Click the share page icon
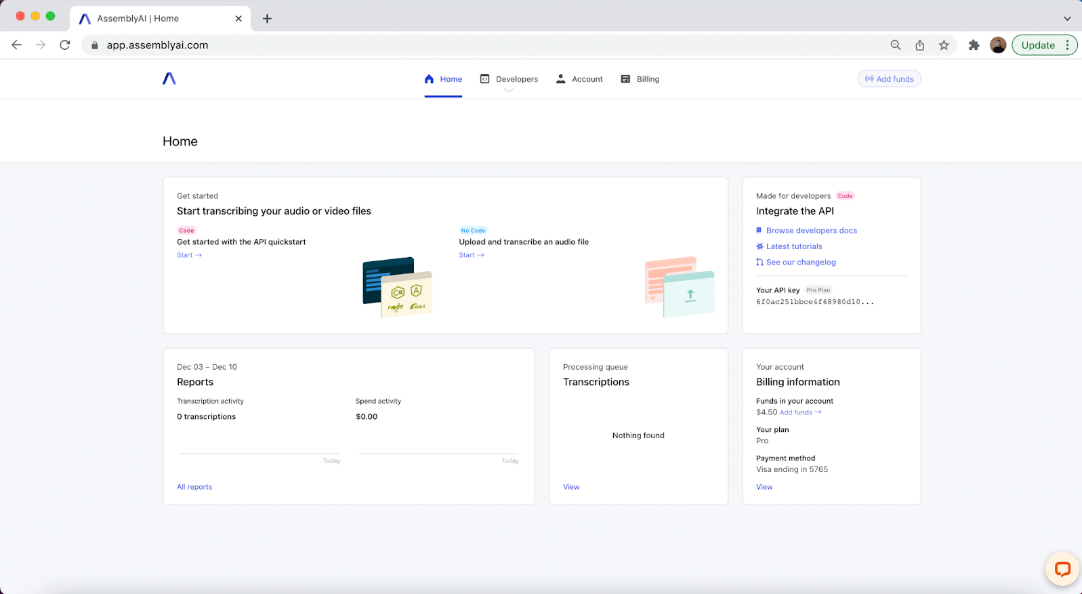Image resolution: width=1082 pixels, height=594 pixels. click(x=920, y=45)
